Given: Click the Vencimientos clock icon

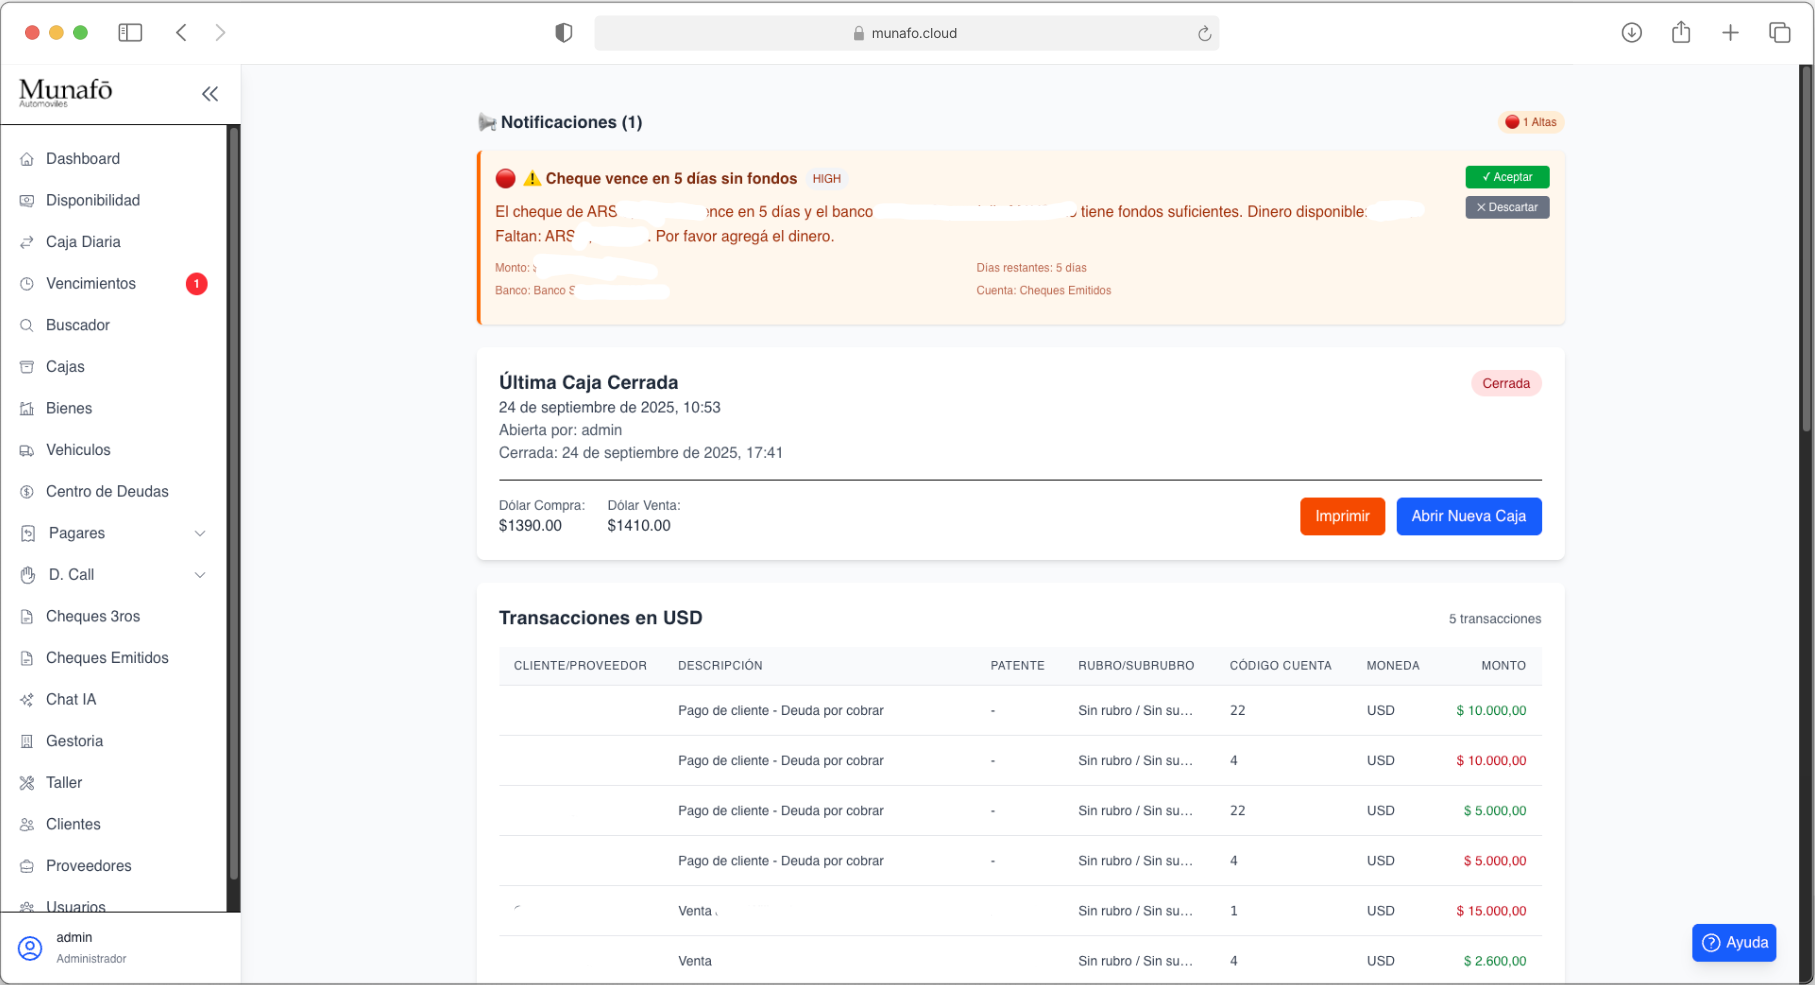Looking at the screenshot, I should pos(27,284).
